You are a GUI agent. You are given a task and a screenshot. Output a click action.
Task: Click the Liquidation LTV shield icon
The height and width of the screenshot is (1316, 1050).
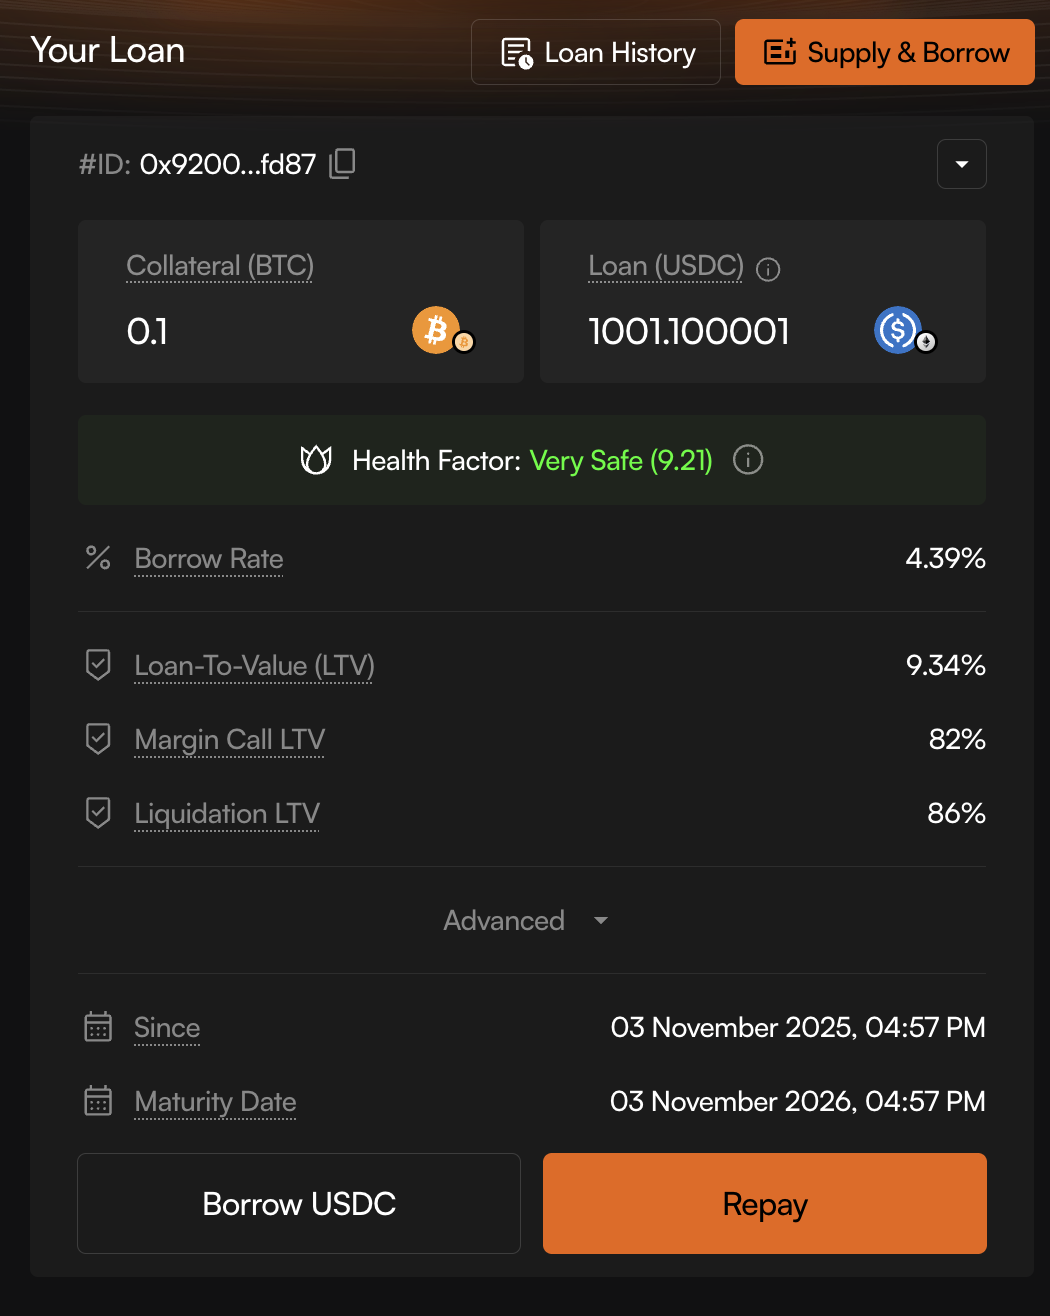click(x=98, y=813)
